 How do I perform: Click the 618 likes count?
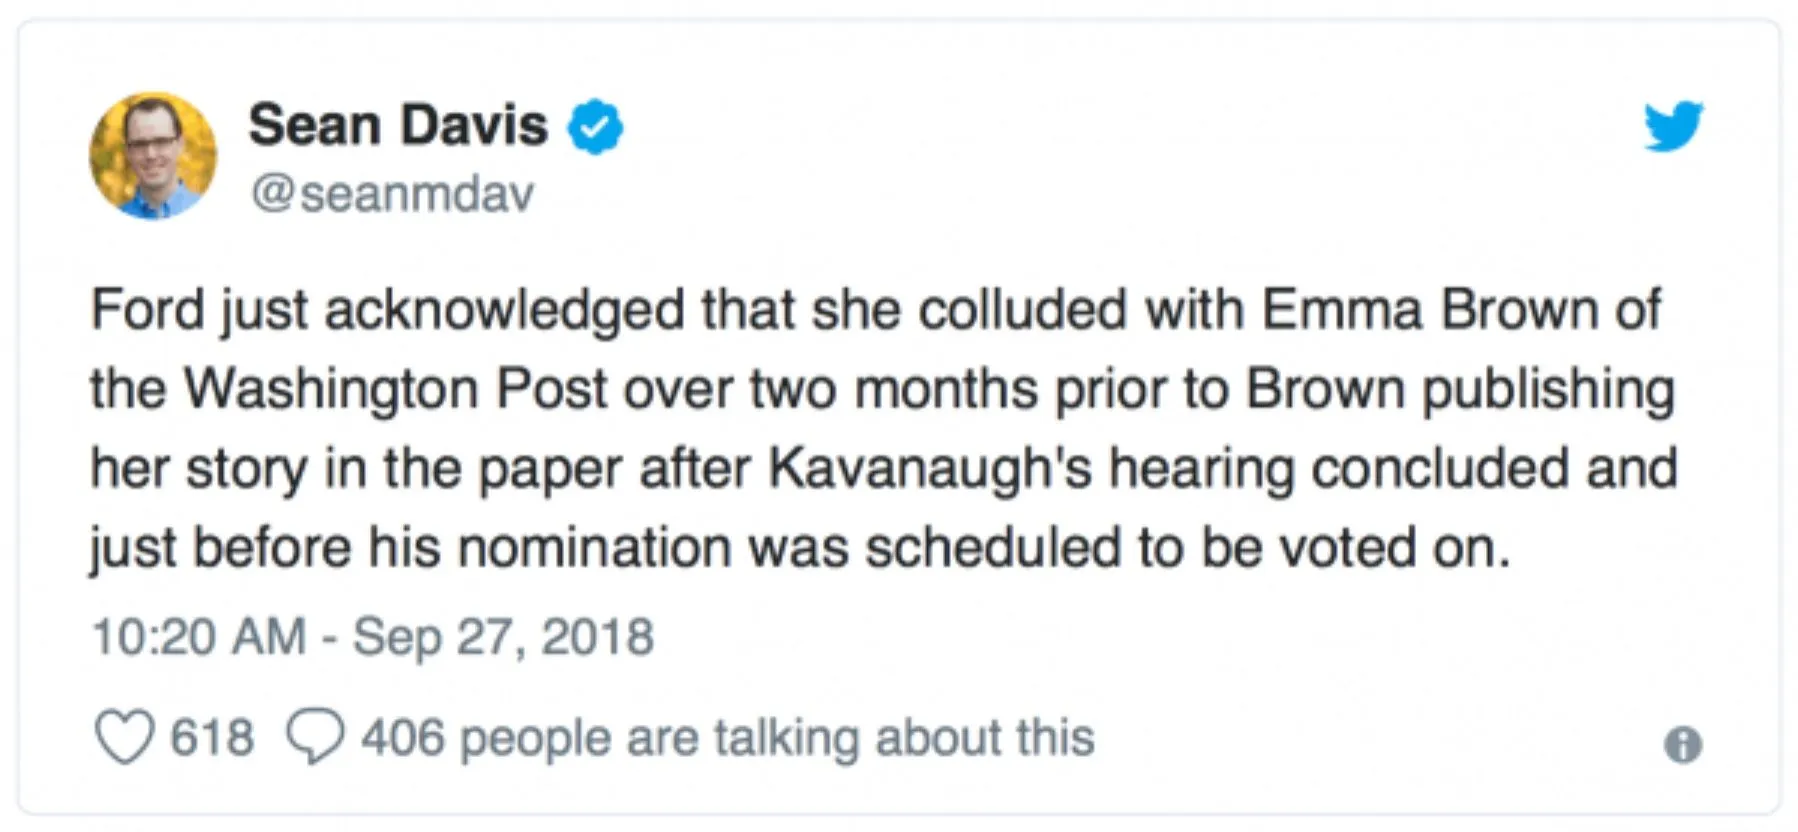(x=212, y=738)
